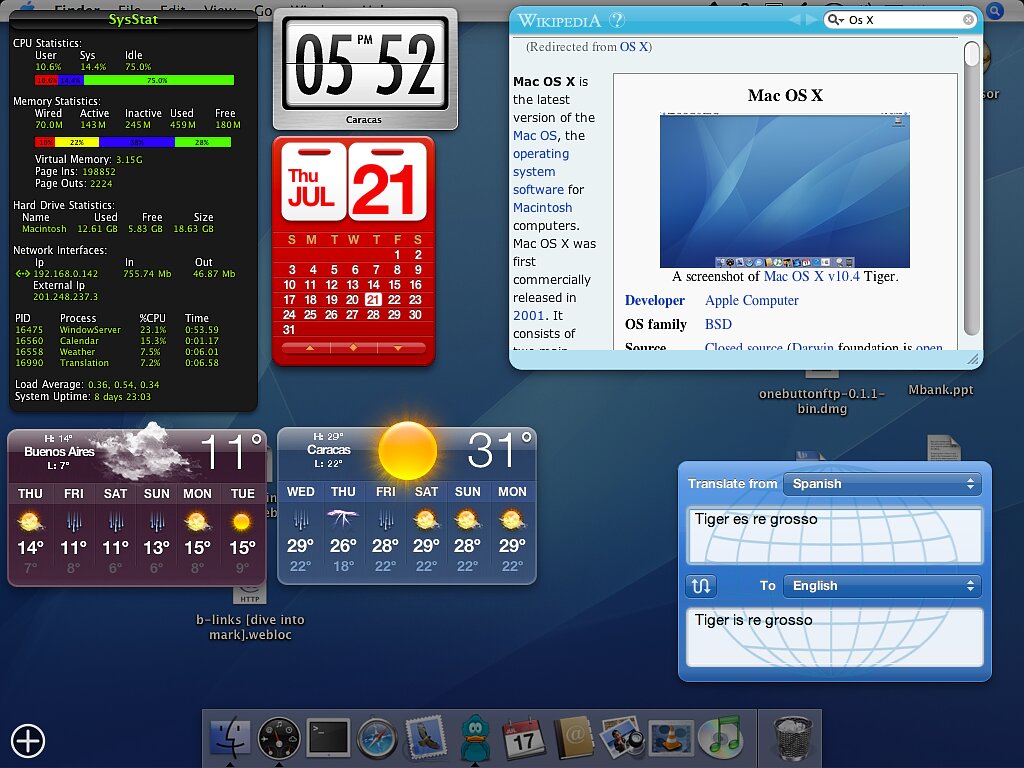
Task: Click the Wikipedia search field
Action: click(x=903, y=20)
